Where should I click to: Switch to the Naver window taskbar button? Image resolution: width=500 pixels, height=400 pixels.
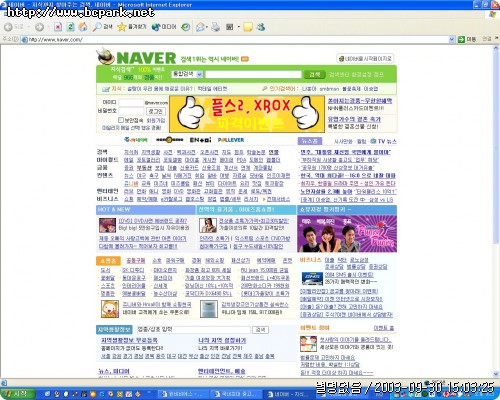click(x=288, y=394)
